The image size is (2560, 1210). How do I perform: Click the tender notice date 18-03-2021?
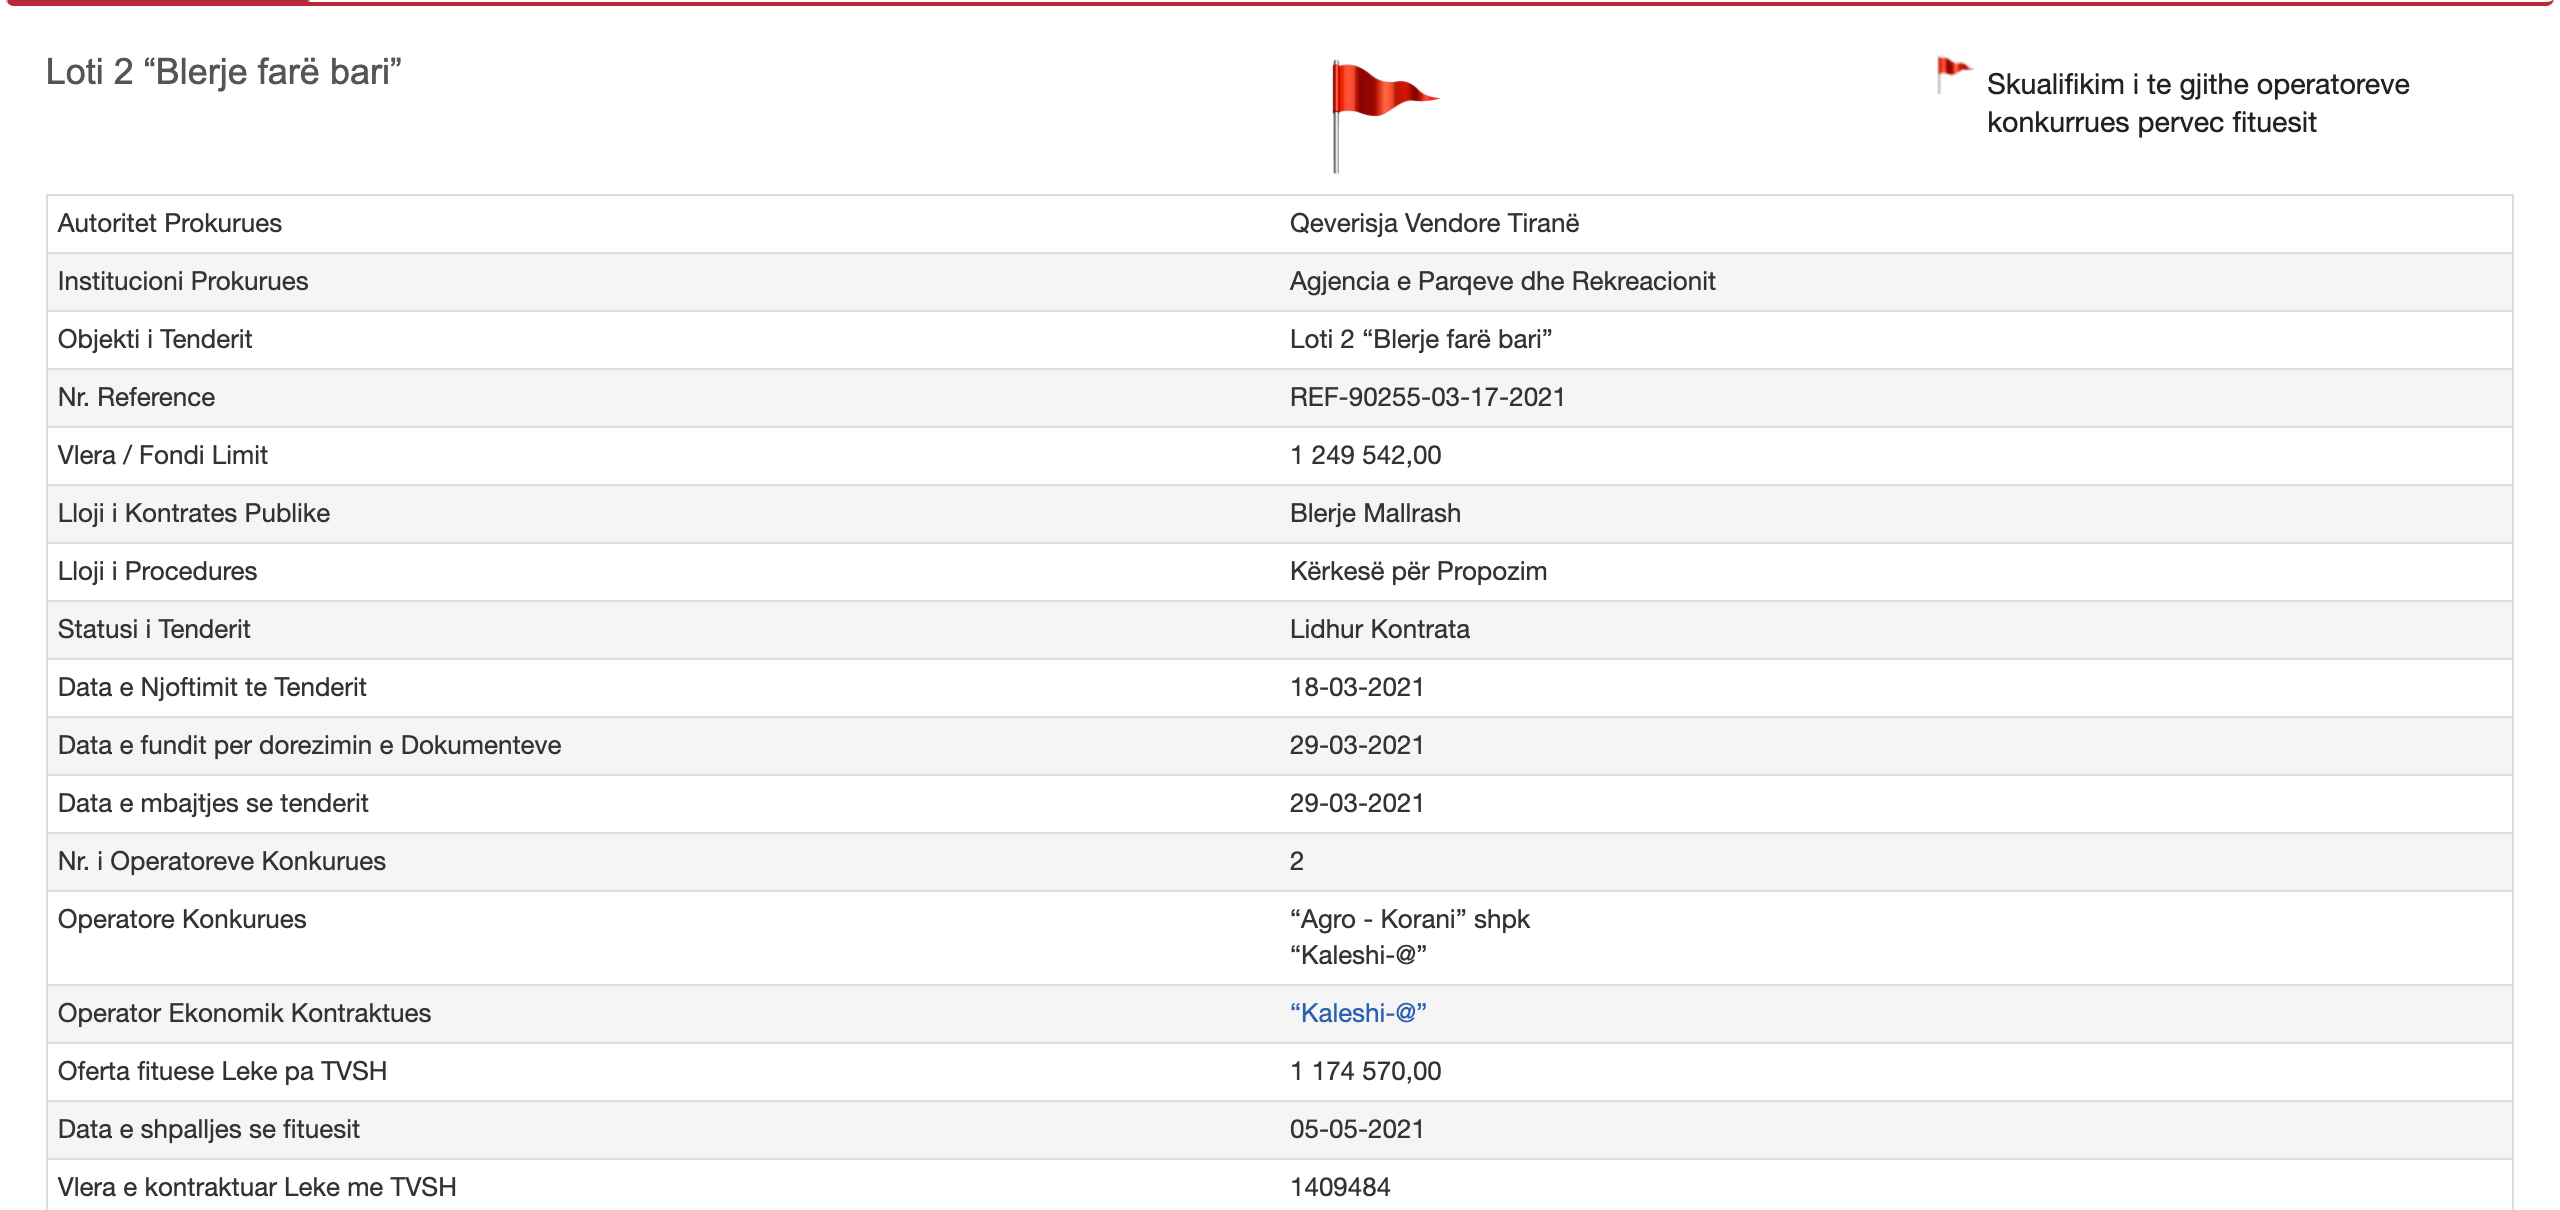pos(1355,687)
